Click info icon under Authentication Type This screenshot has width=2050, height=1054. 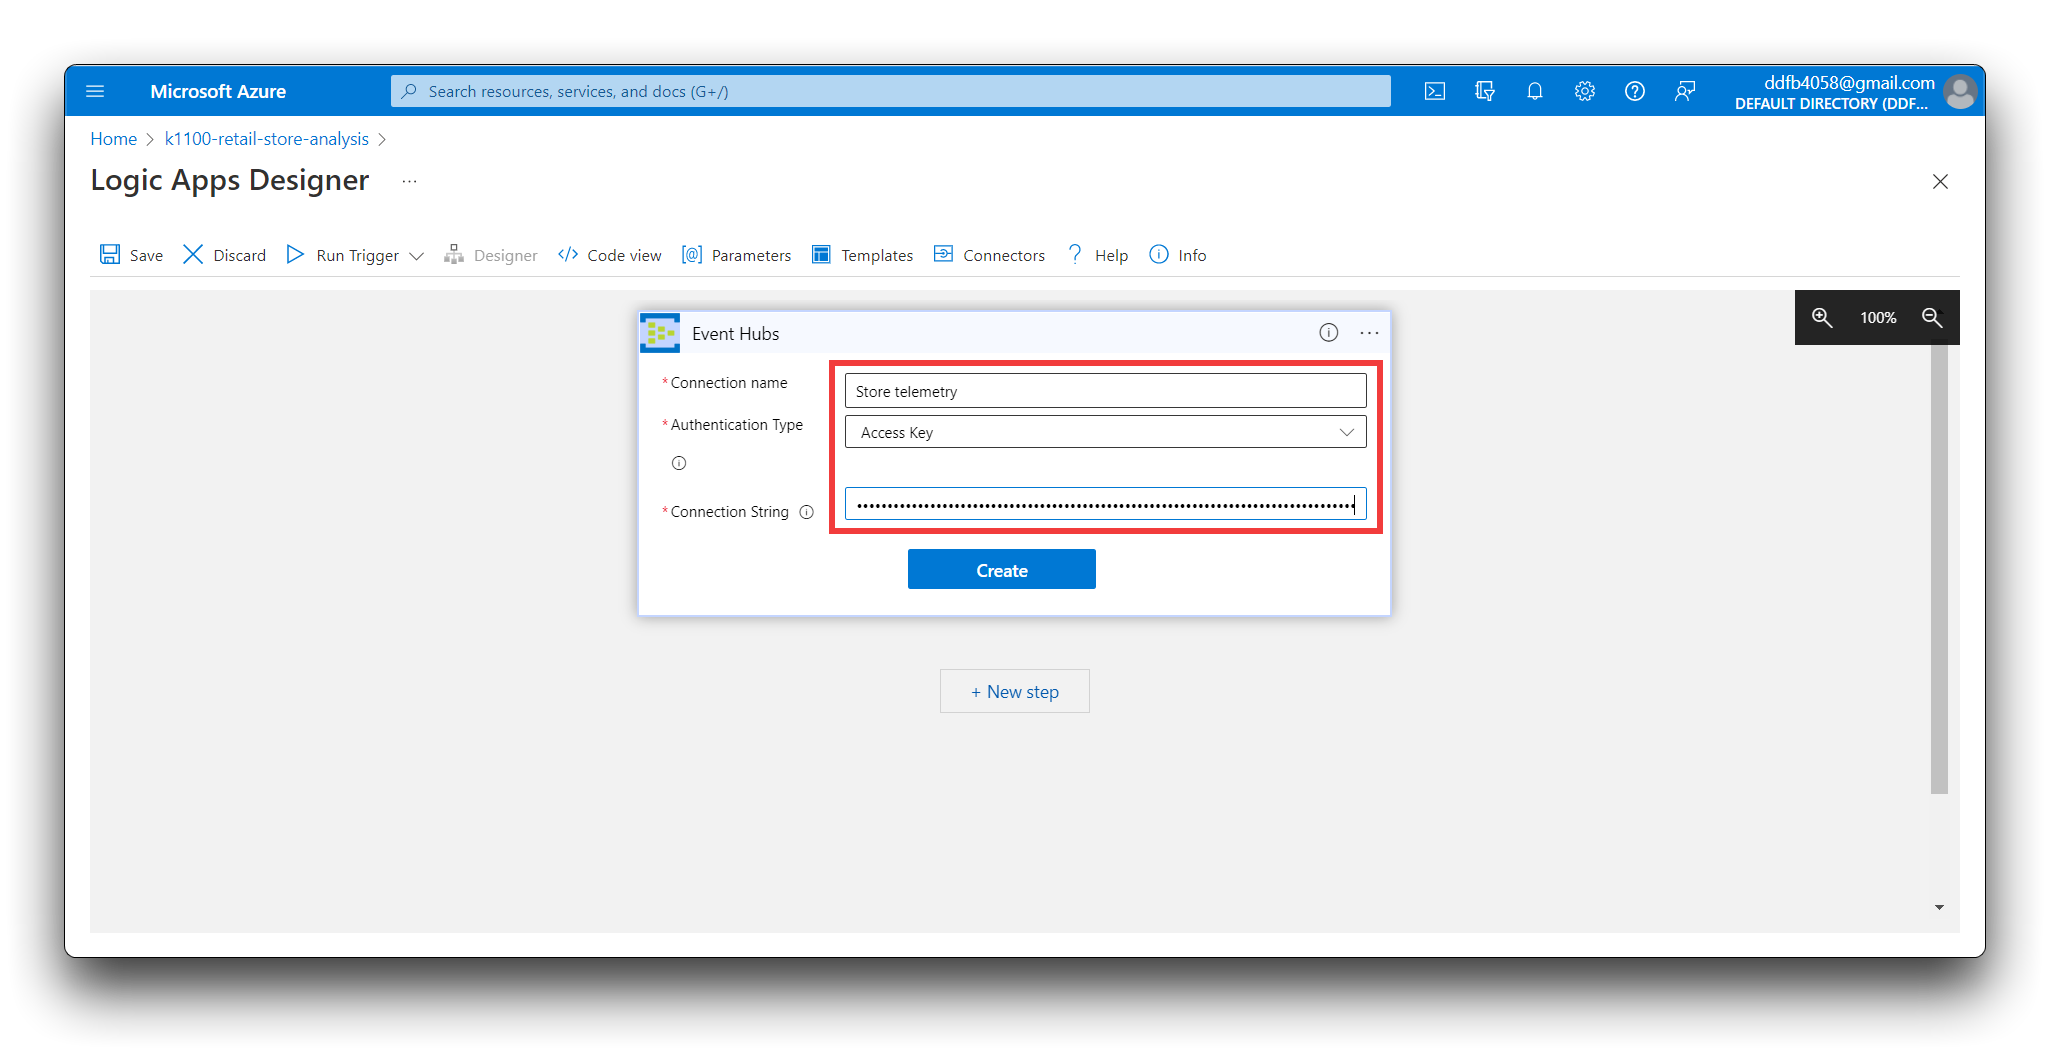pos(679,463)
